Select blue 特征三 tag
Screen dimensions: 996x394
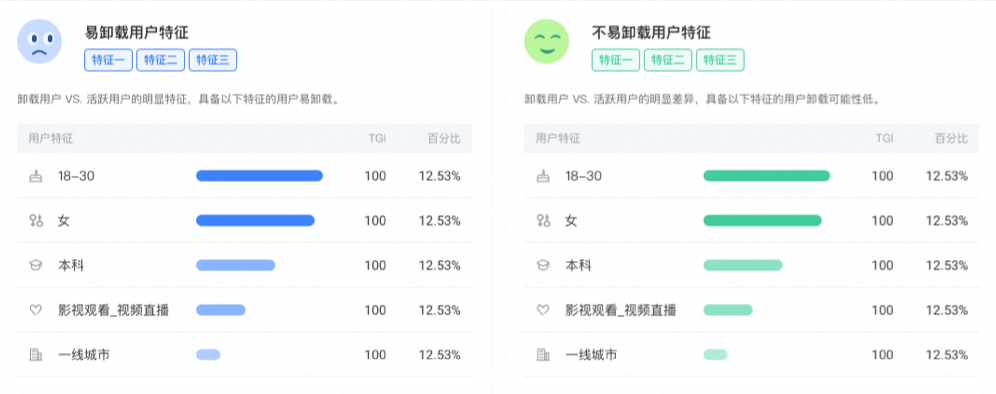213,60
